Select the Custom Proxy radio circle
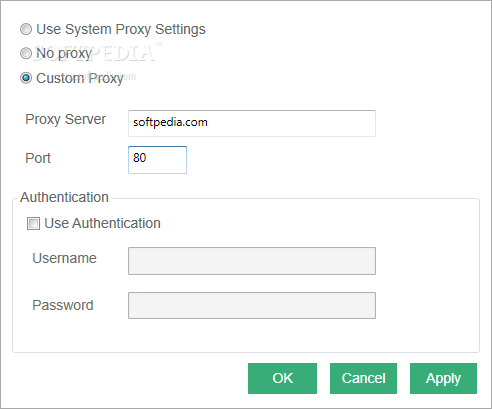The height and width of the screenshot is (409, 492). [26, 78]
